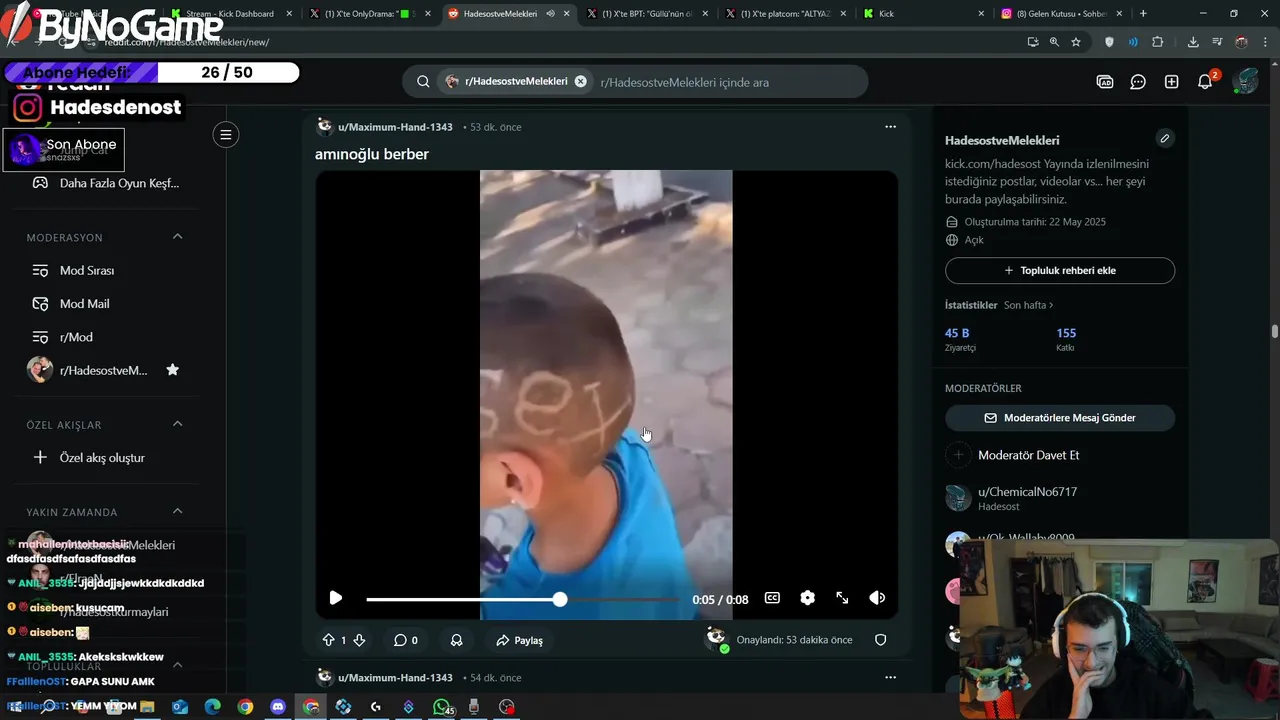Upvote the amınoğlu berber post
This screenshot has height=720, width=1280.
[328, 640]
